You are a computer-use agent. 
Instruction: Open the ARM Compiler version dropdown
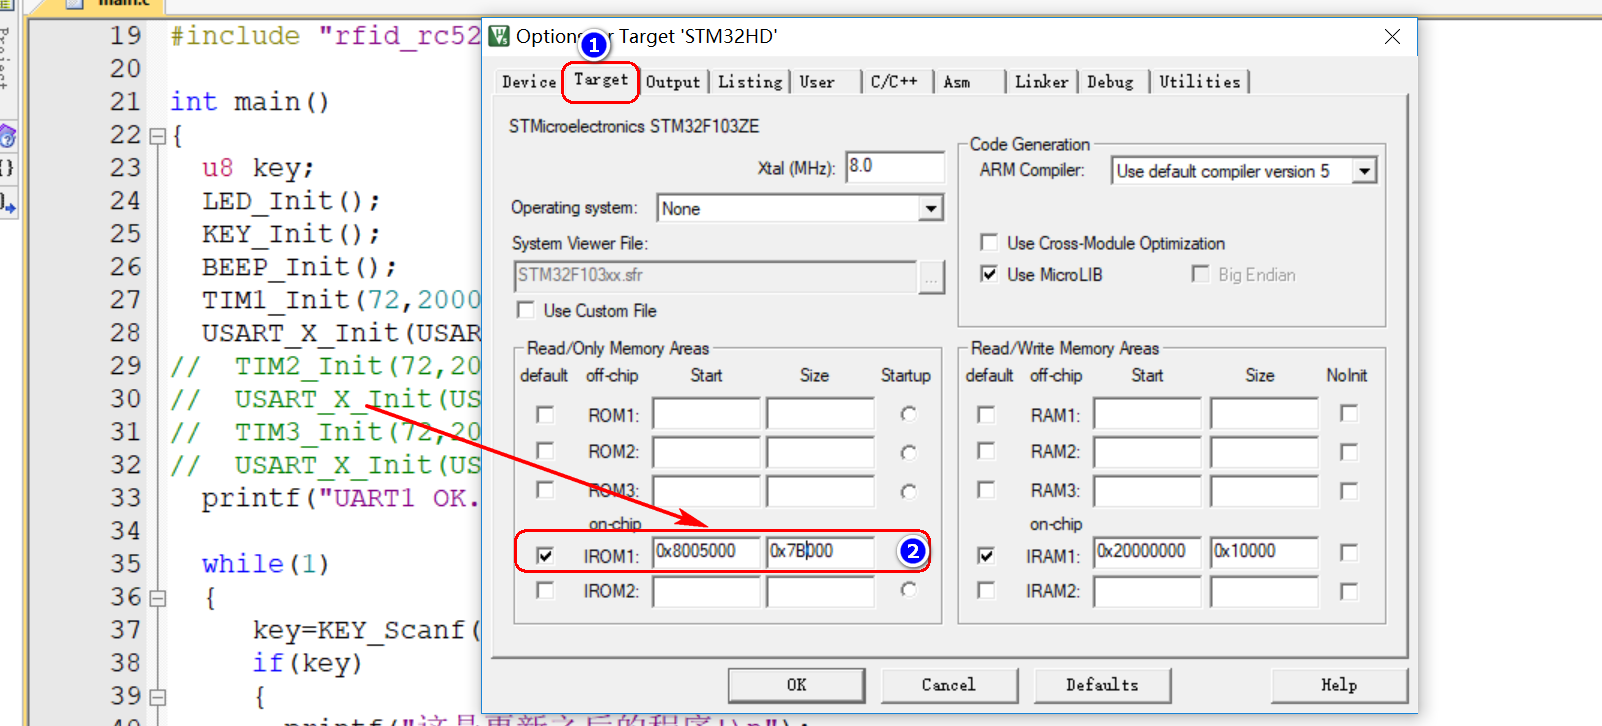(x=1364, y=171)
